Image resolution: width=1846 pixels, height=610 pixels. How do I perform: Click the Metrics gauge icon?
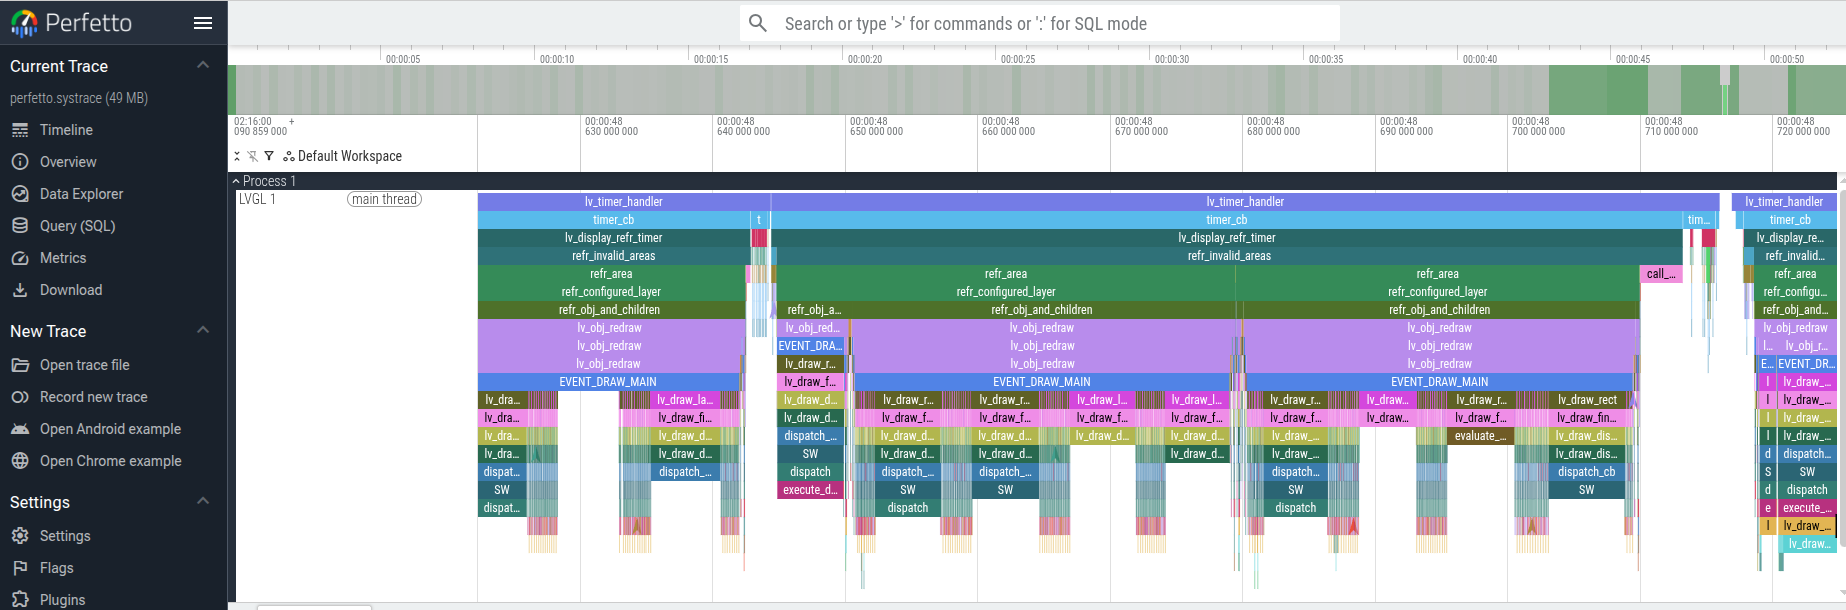20,258
